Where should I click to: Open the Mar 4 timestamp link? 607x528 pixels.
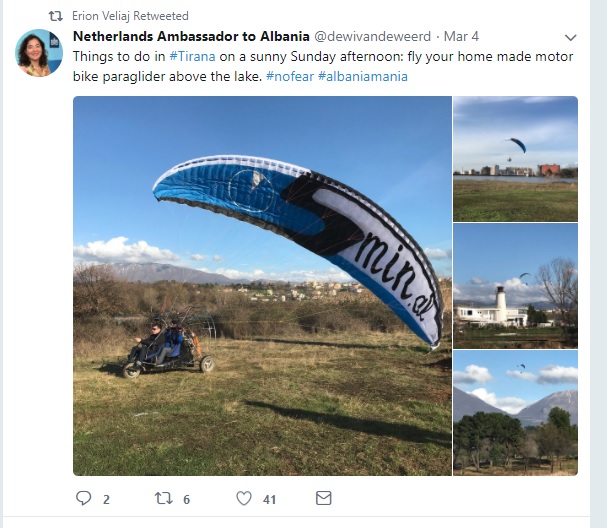tap(461, 36)
